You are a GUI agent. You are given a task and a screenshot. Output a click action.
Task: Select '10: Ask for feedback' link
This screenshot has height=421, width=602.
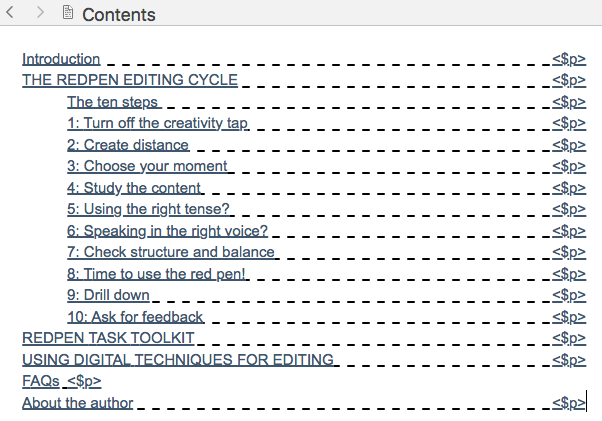coord(135,317)
